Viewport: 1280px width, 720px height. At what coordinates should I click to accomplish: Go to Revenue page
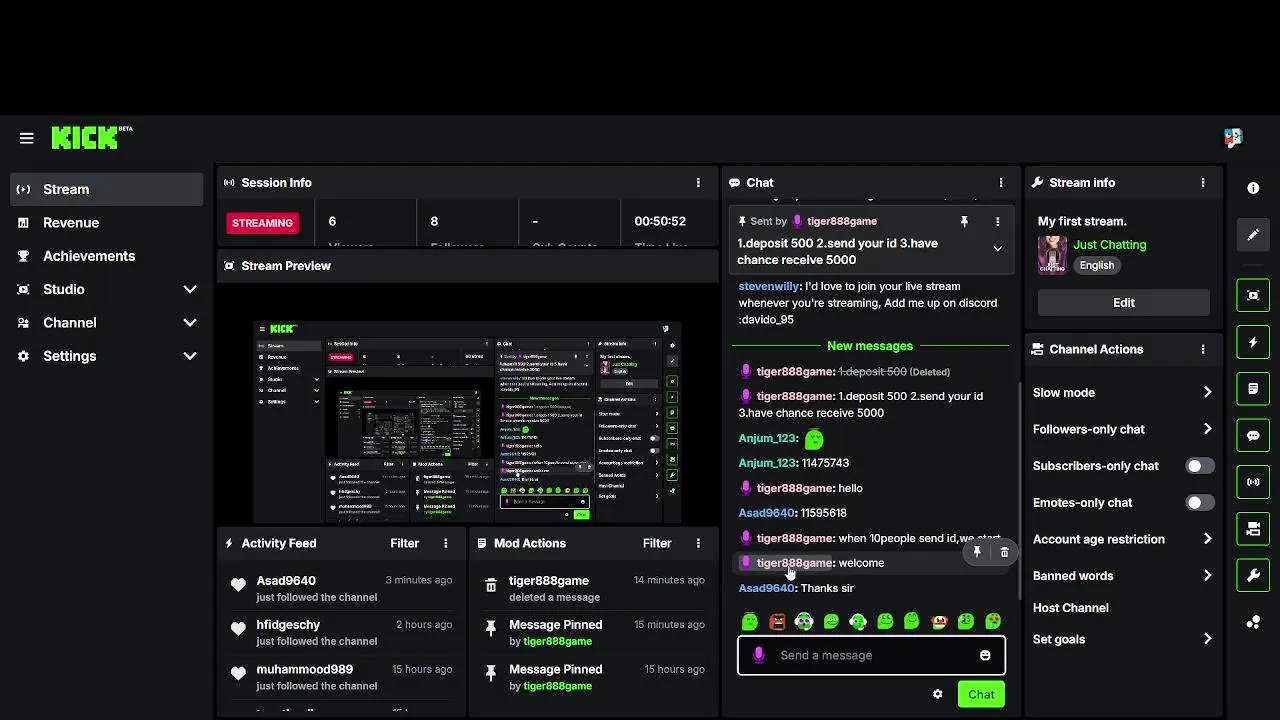107,223
